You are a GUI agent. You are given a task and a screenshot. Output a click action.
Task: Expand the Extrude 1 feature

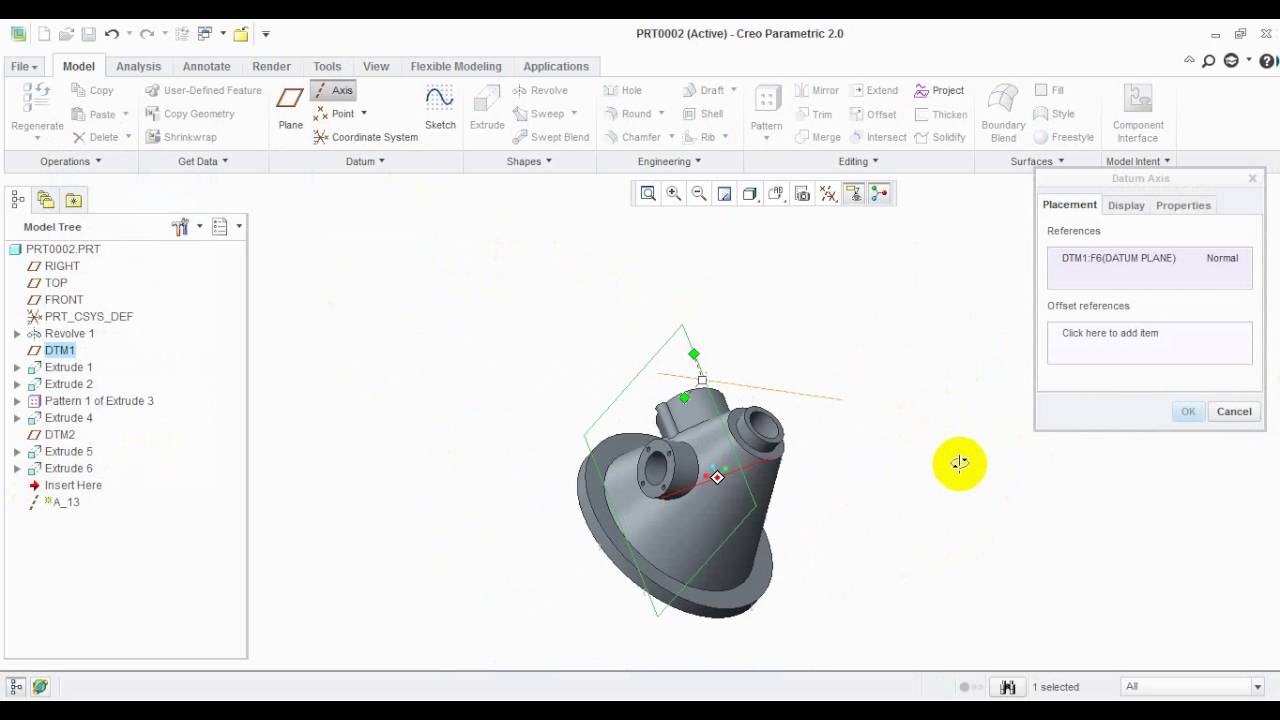point(17,368)
